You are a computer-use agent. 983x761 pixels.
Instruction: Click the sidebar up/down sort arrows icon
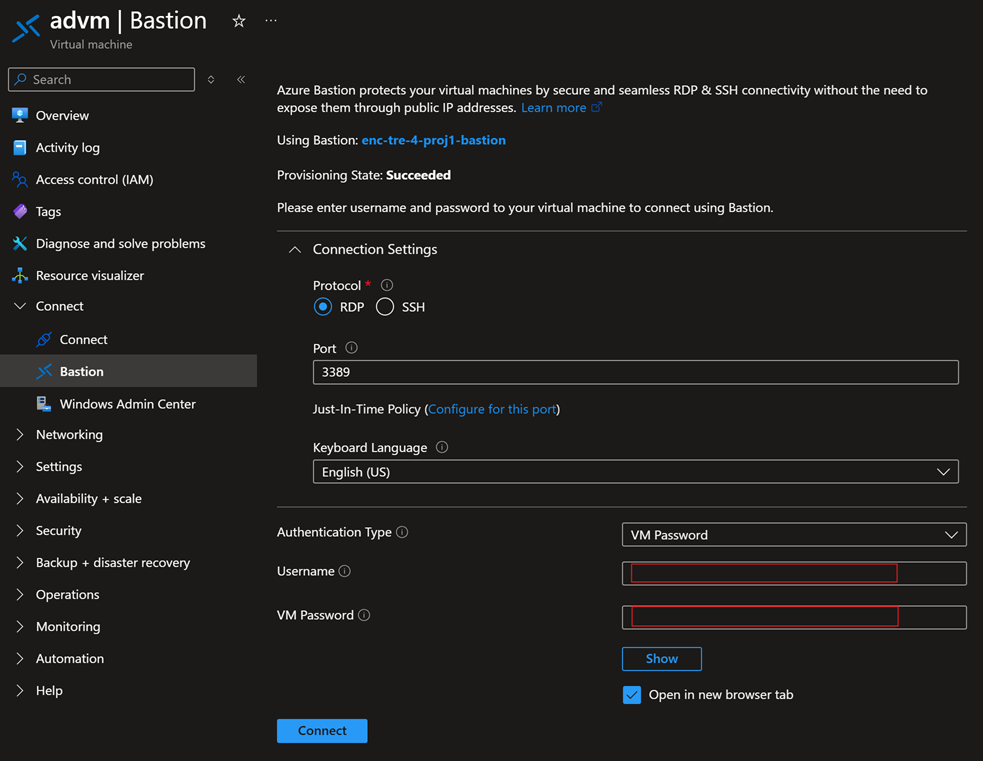[211, 80]
